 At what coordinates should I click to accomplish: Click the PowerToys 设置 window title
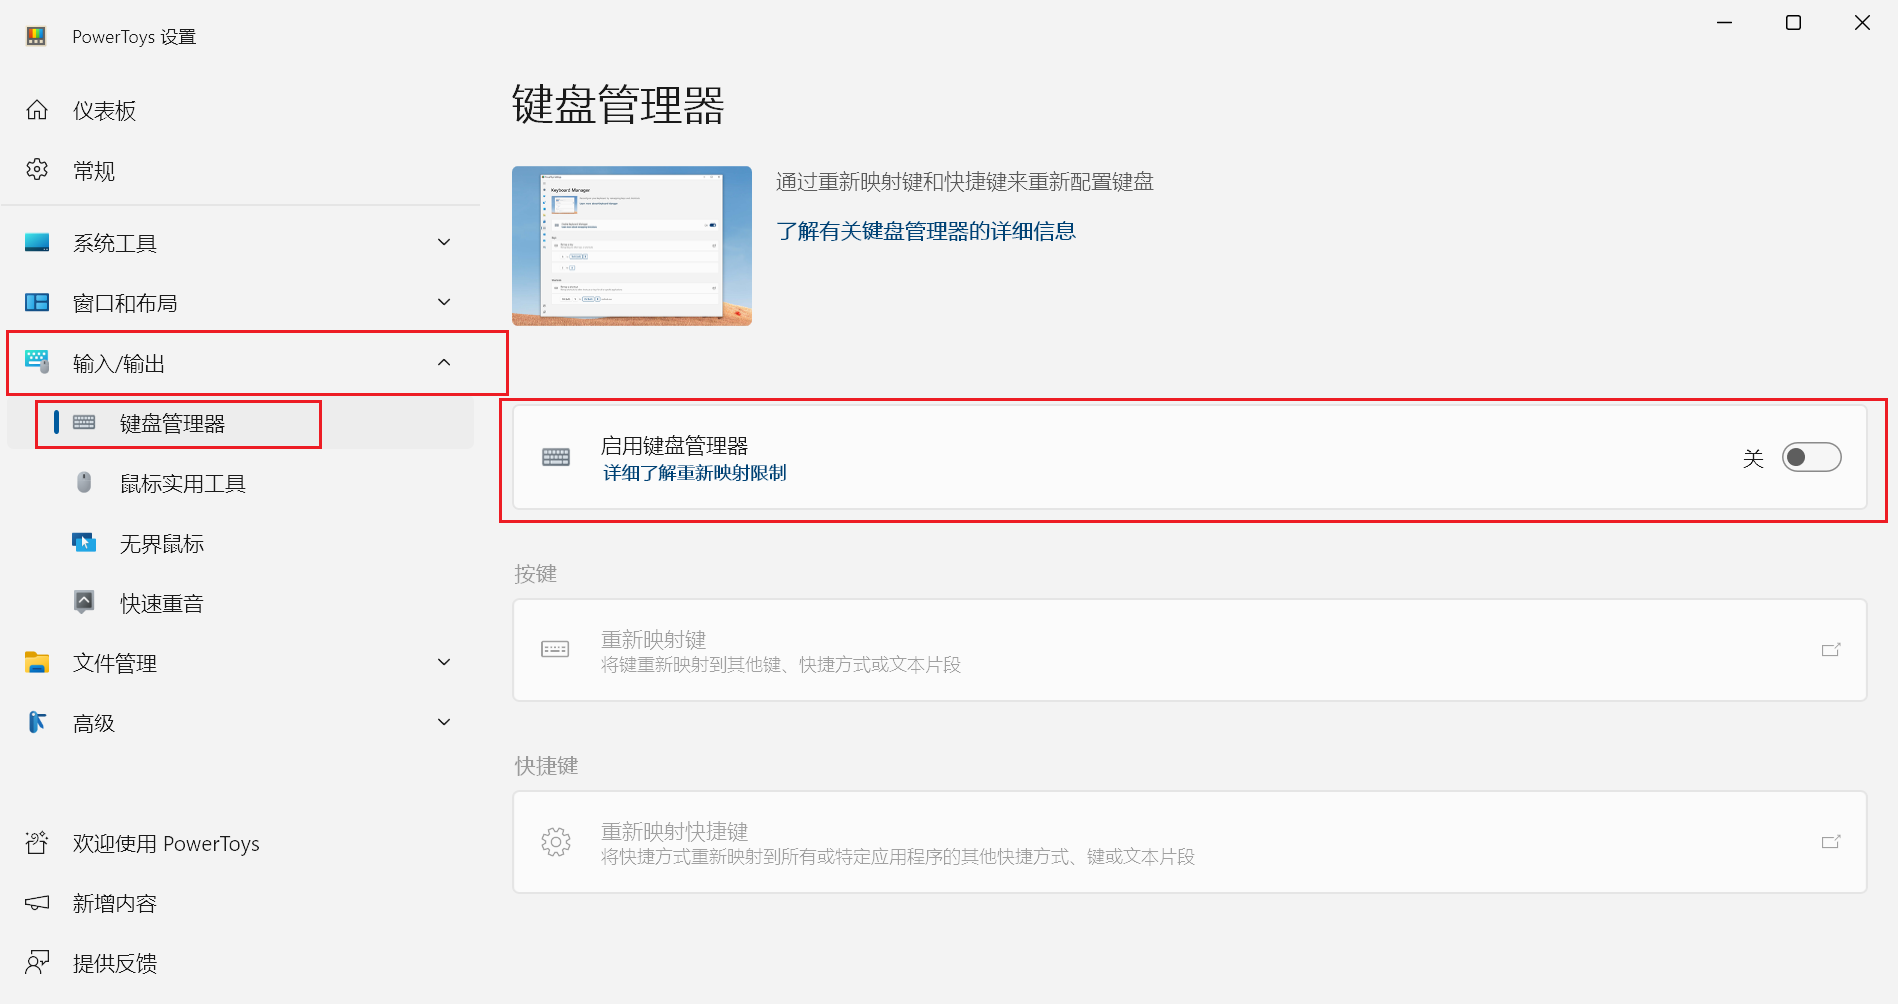pos(134,37)
